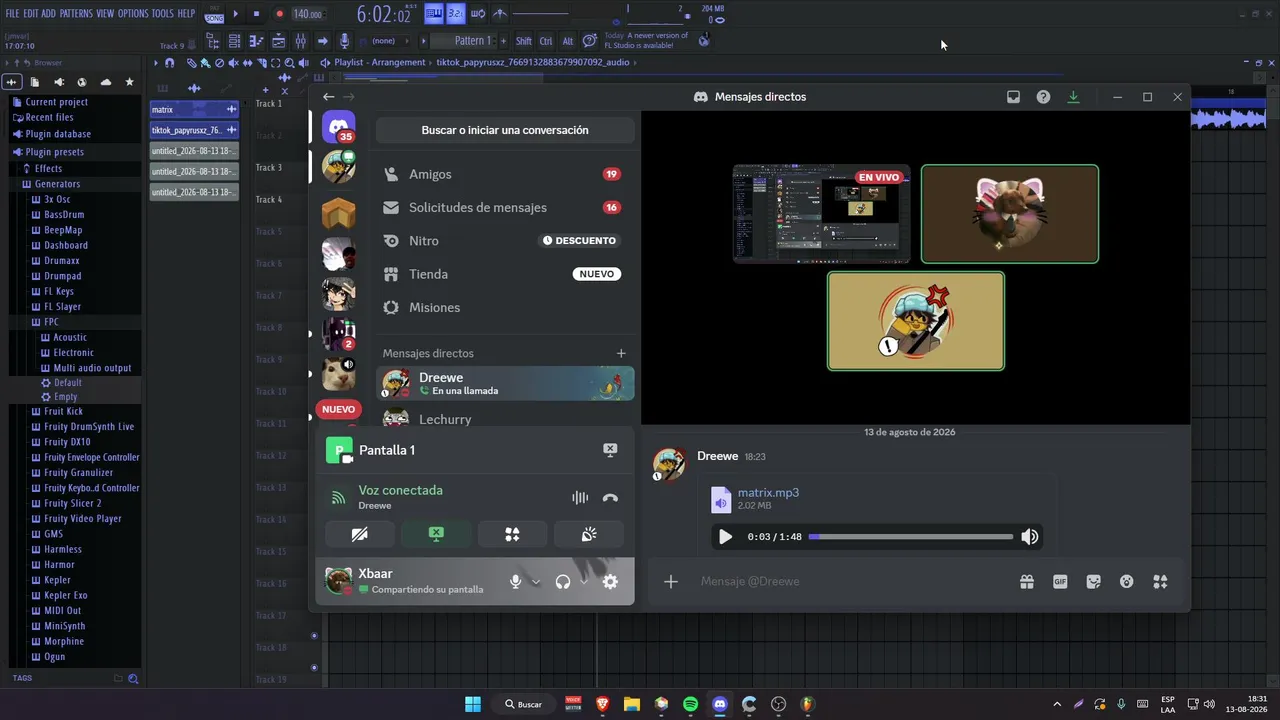
Task: Deafen with the Discord headphones button
Action: pyautogui.click(x=563, y=581)
